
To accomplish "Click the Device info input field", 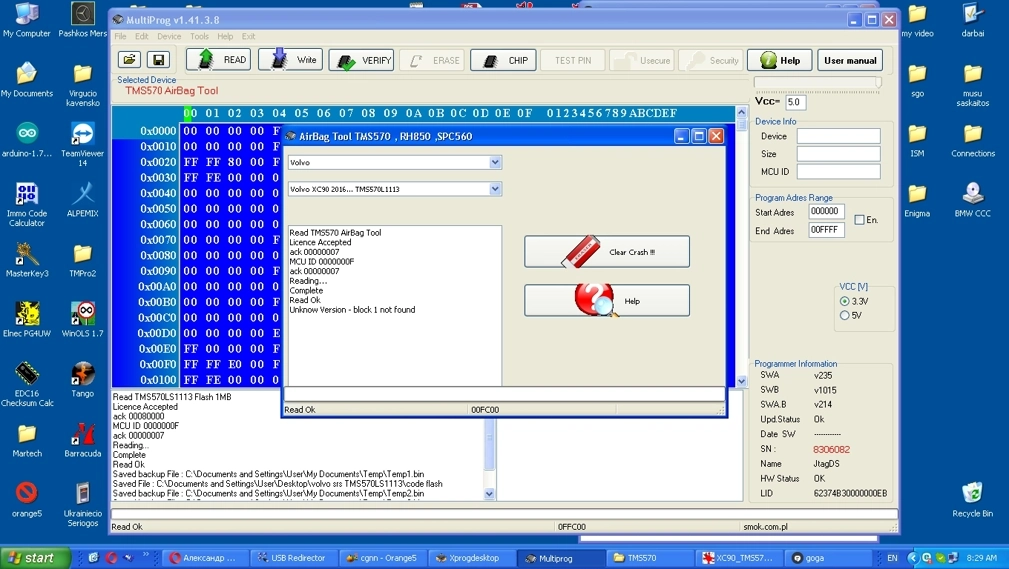I will click(x=838, y=136).
